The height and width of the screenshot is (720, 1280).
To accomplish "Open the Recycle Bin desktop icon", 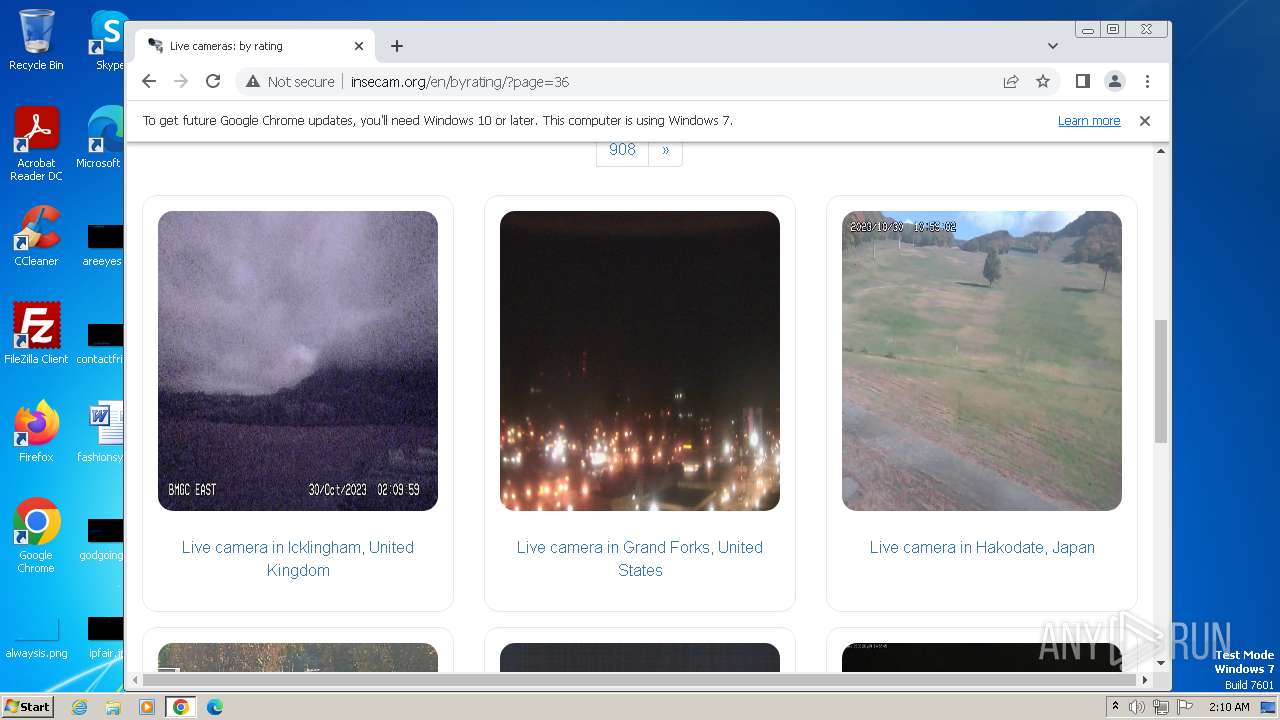I will [36, 40].
